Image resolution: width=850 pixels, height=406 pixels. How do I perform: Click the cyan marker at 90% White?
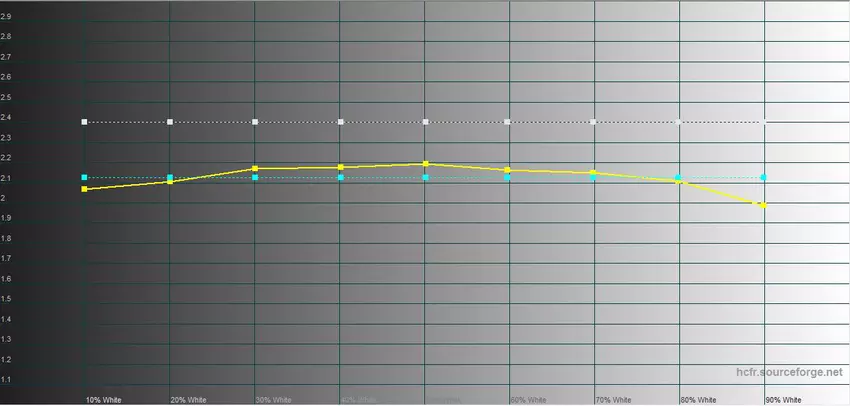[x=765, y=178]
